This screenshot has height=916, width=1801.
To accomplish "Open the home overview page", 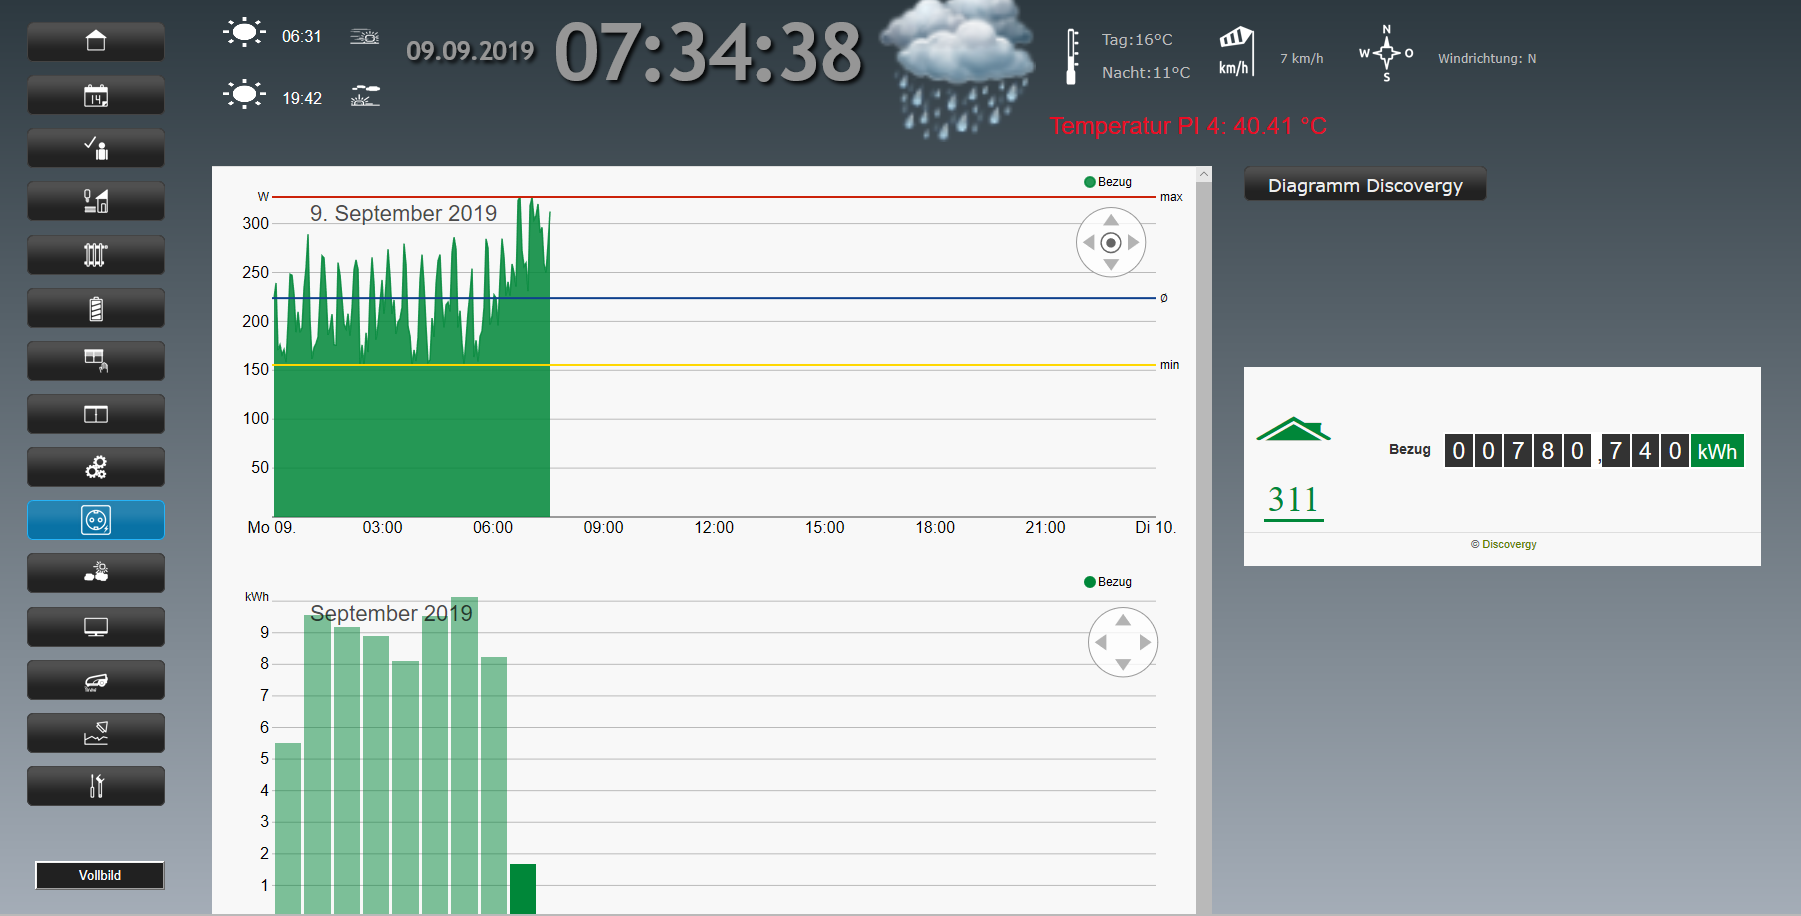I will coord(96,42).
